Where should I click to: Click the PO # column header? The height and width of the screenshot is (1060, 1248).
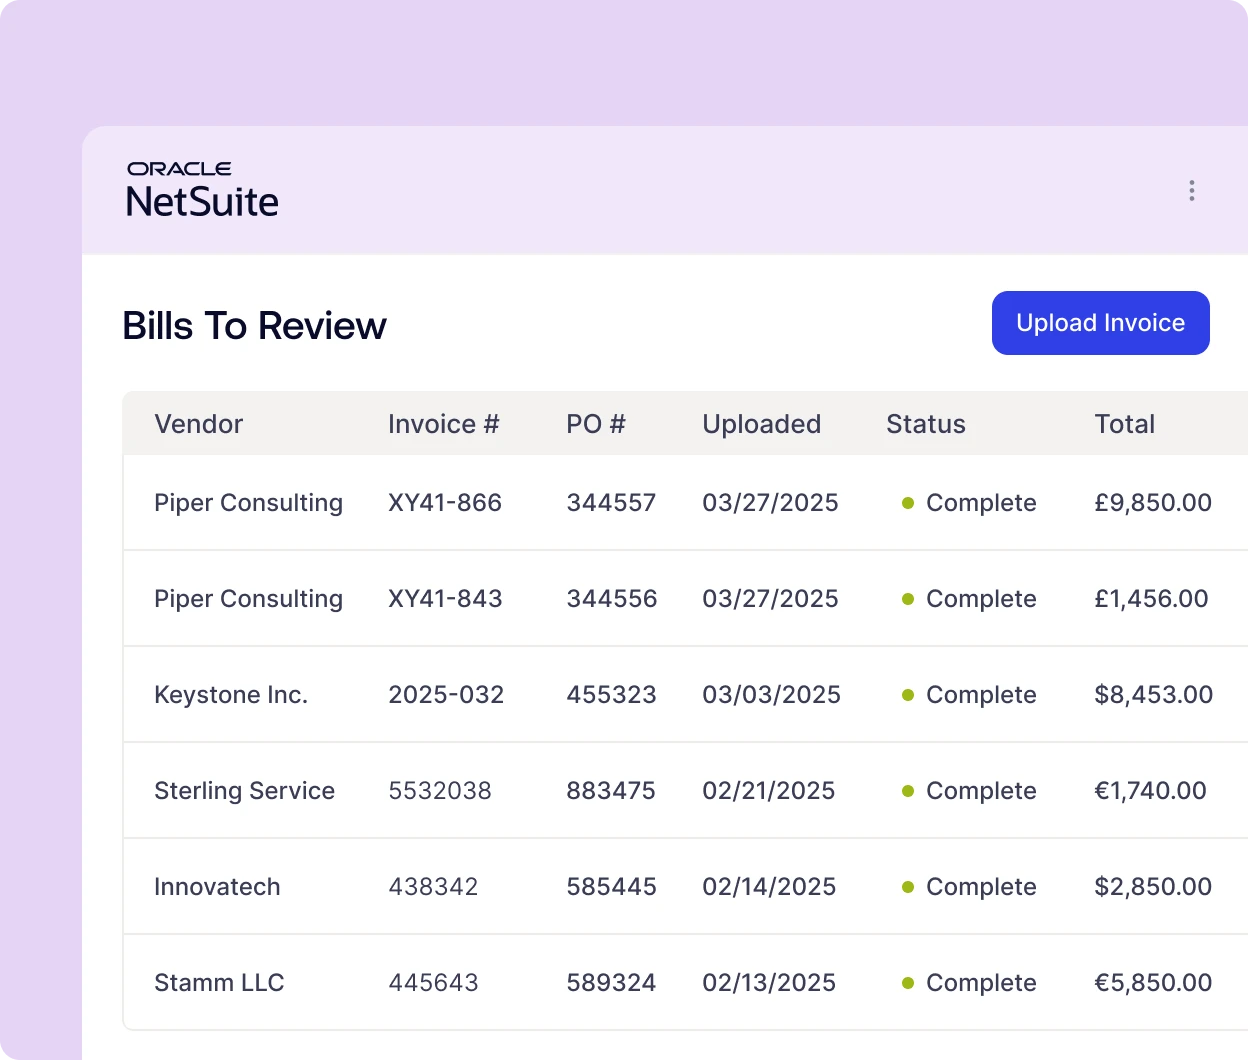[595, 424]
